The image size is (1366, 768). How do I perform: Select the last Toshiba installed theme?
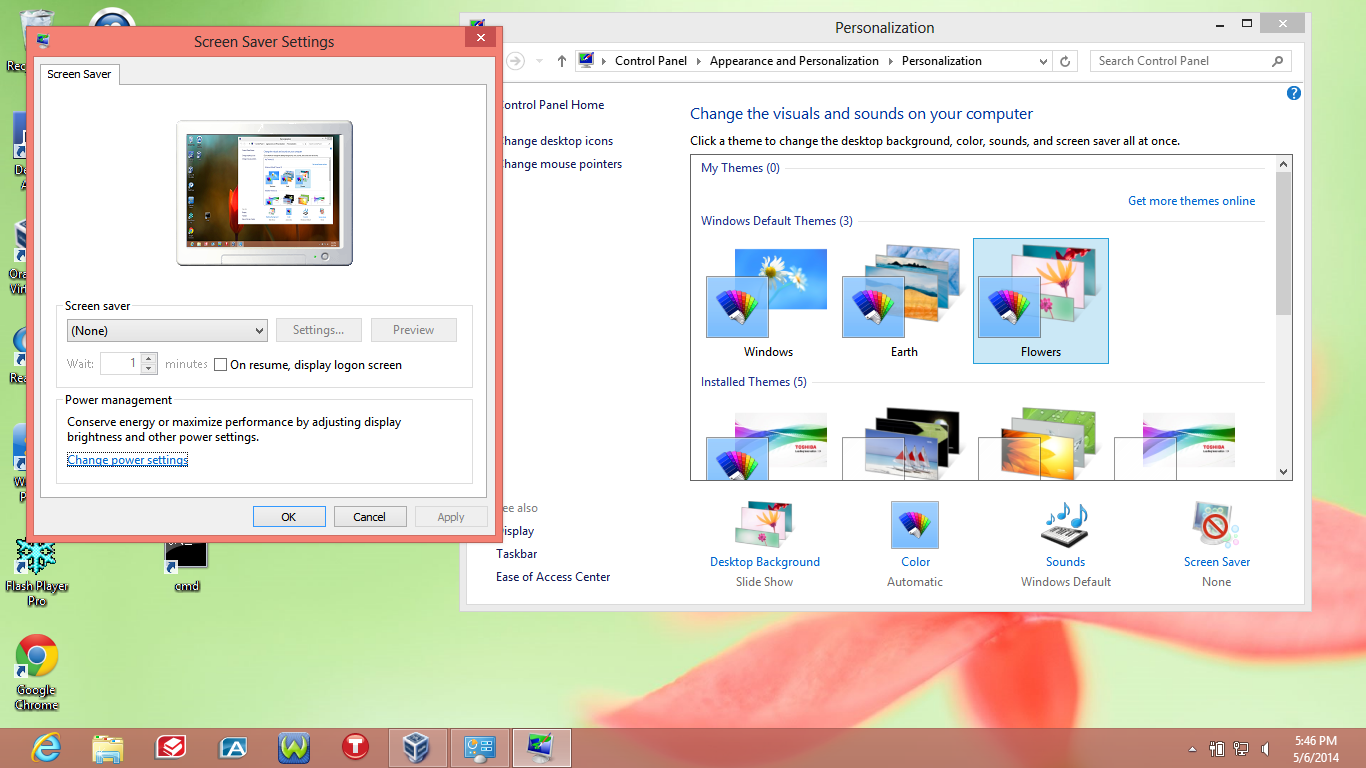[x=1176, y=446]
